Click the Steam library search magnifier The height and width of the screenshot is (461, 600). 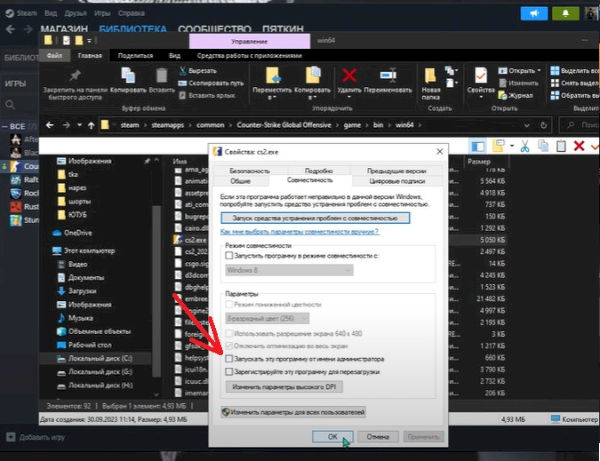tap(10, 104)
